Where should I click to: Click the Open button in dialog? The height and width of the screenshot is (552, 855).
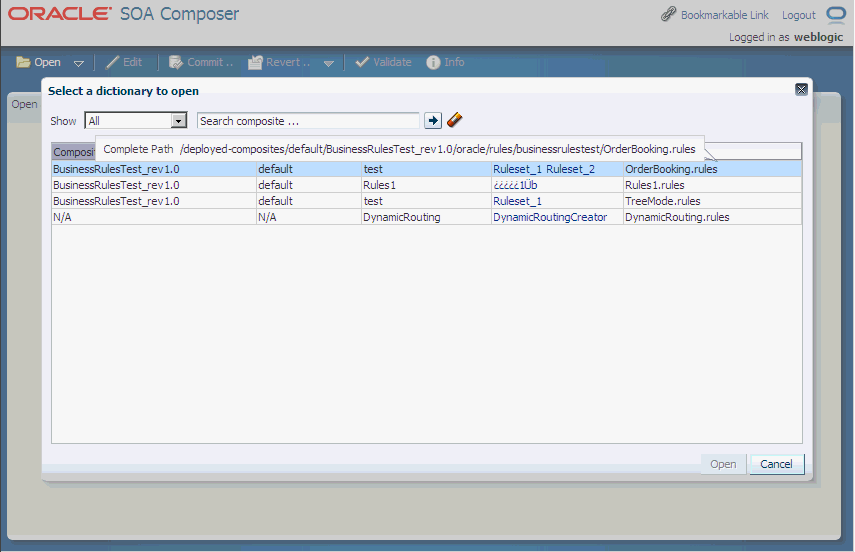[723, 464]
